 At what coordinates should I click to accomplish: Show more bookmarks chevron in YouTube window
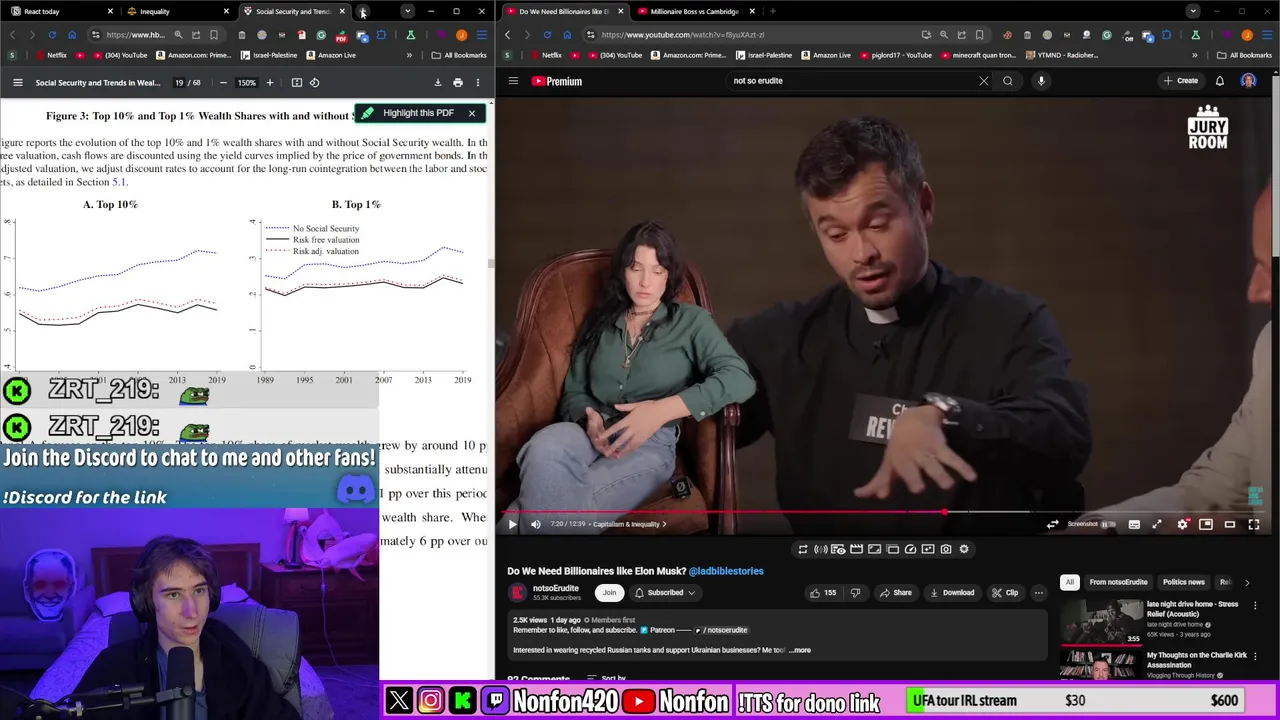point(1194,55)
